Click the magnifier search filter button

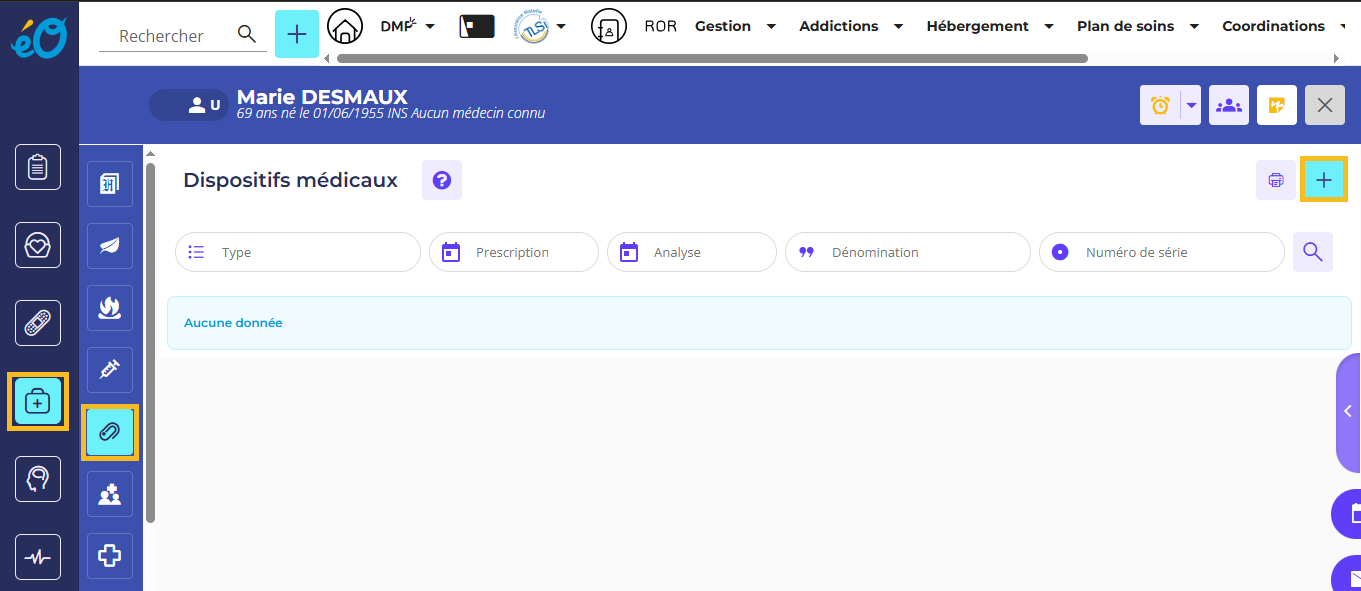pyautogui.click(x=1312, y=252)
